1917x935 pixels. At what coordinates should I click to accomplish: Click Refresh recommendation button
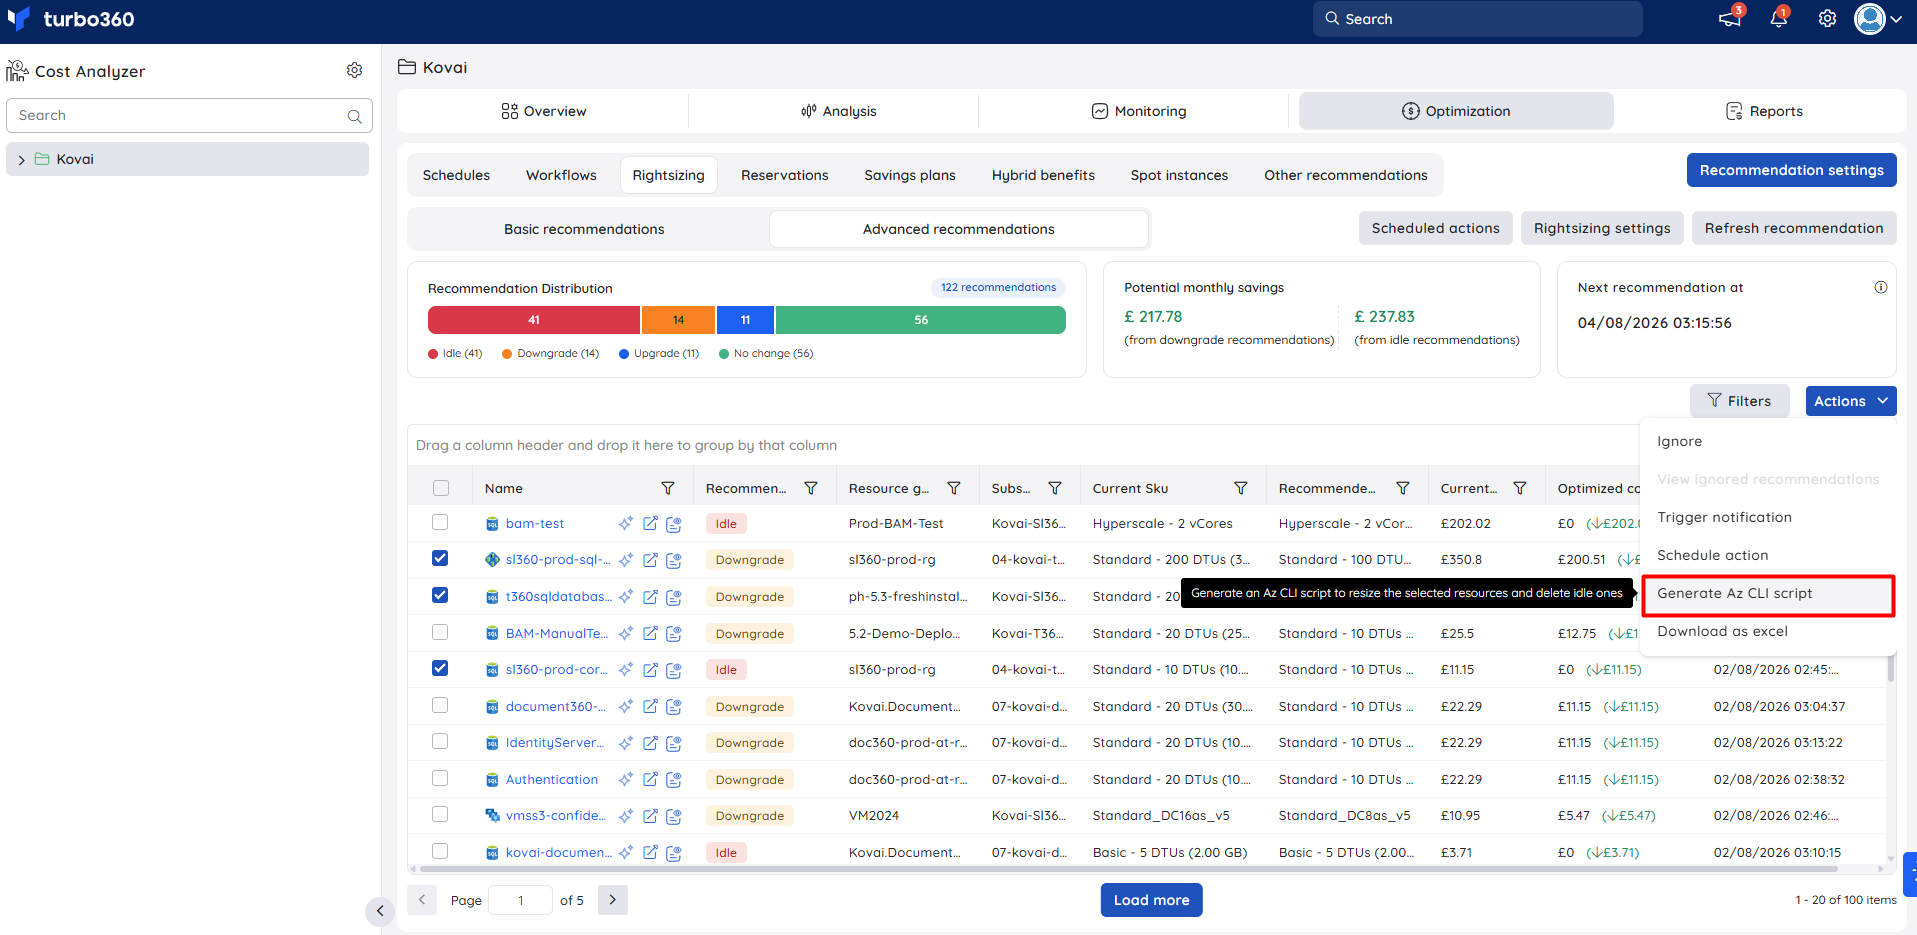pos(1794,228)
